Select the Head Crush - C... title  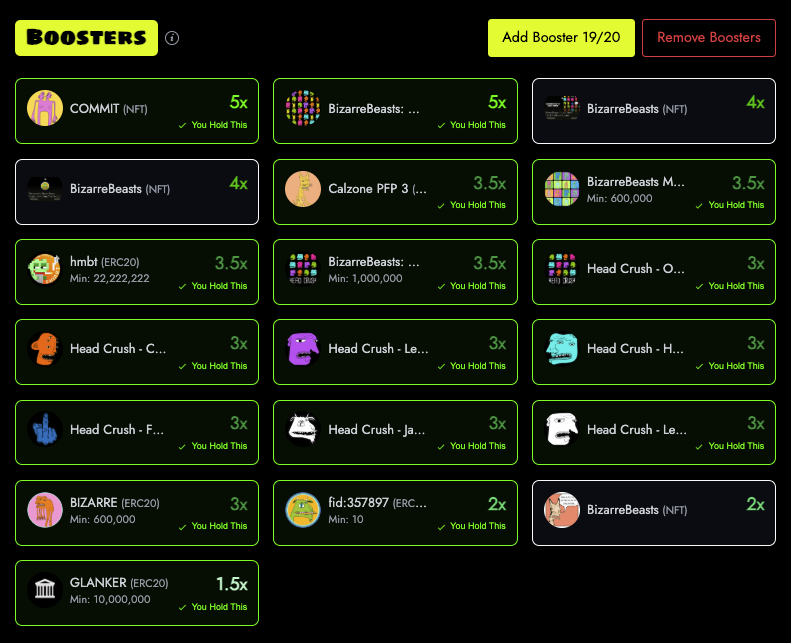pyautogui.click(x=118, y=349)
